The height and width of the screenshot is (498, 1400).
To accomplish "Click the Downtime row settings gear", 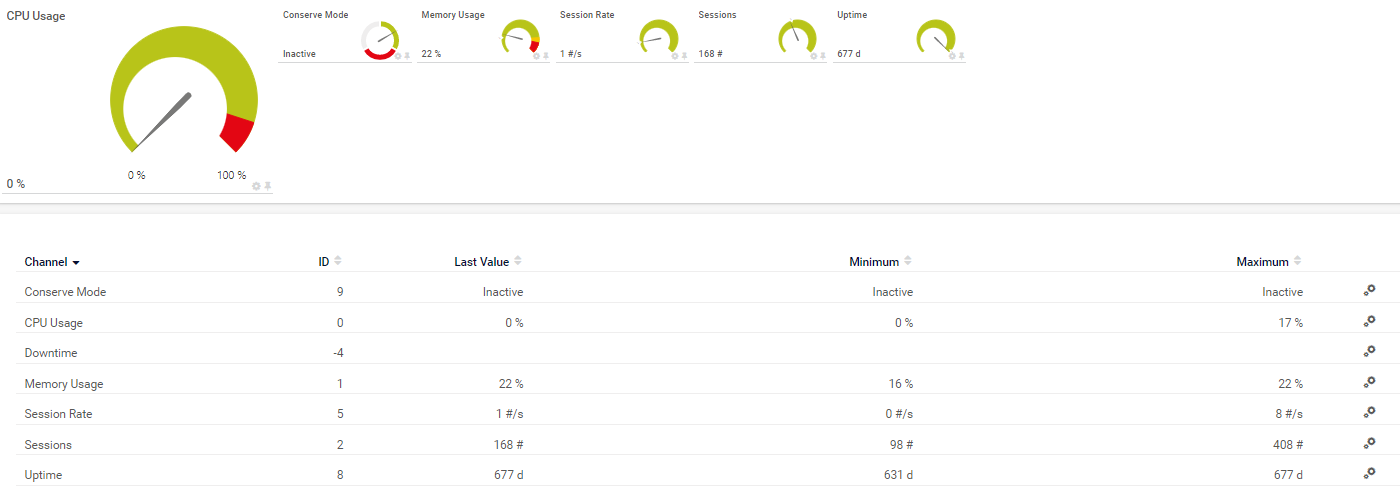I will [x=1369, y=352].
